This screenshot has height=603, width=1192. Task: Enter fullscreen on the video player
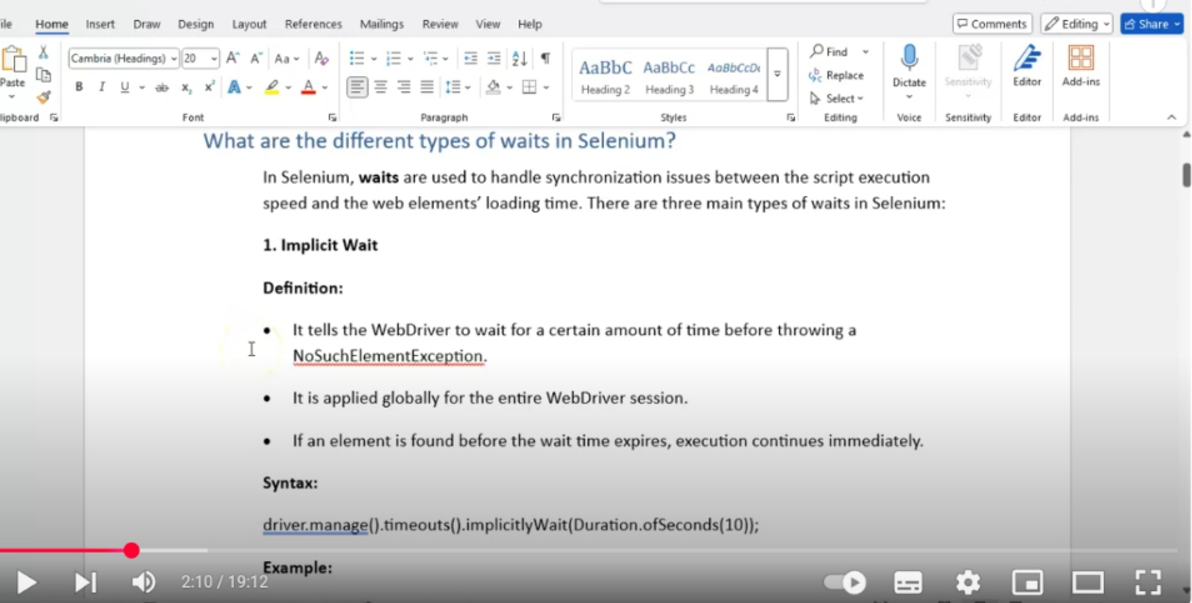click(x=1148, y=582)
